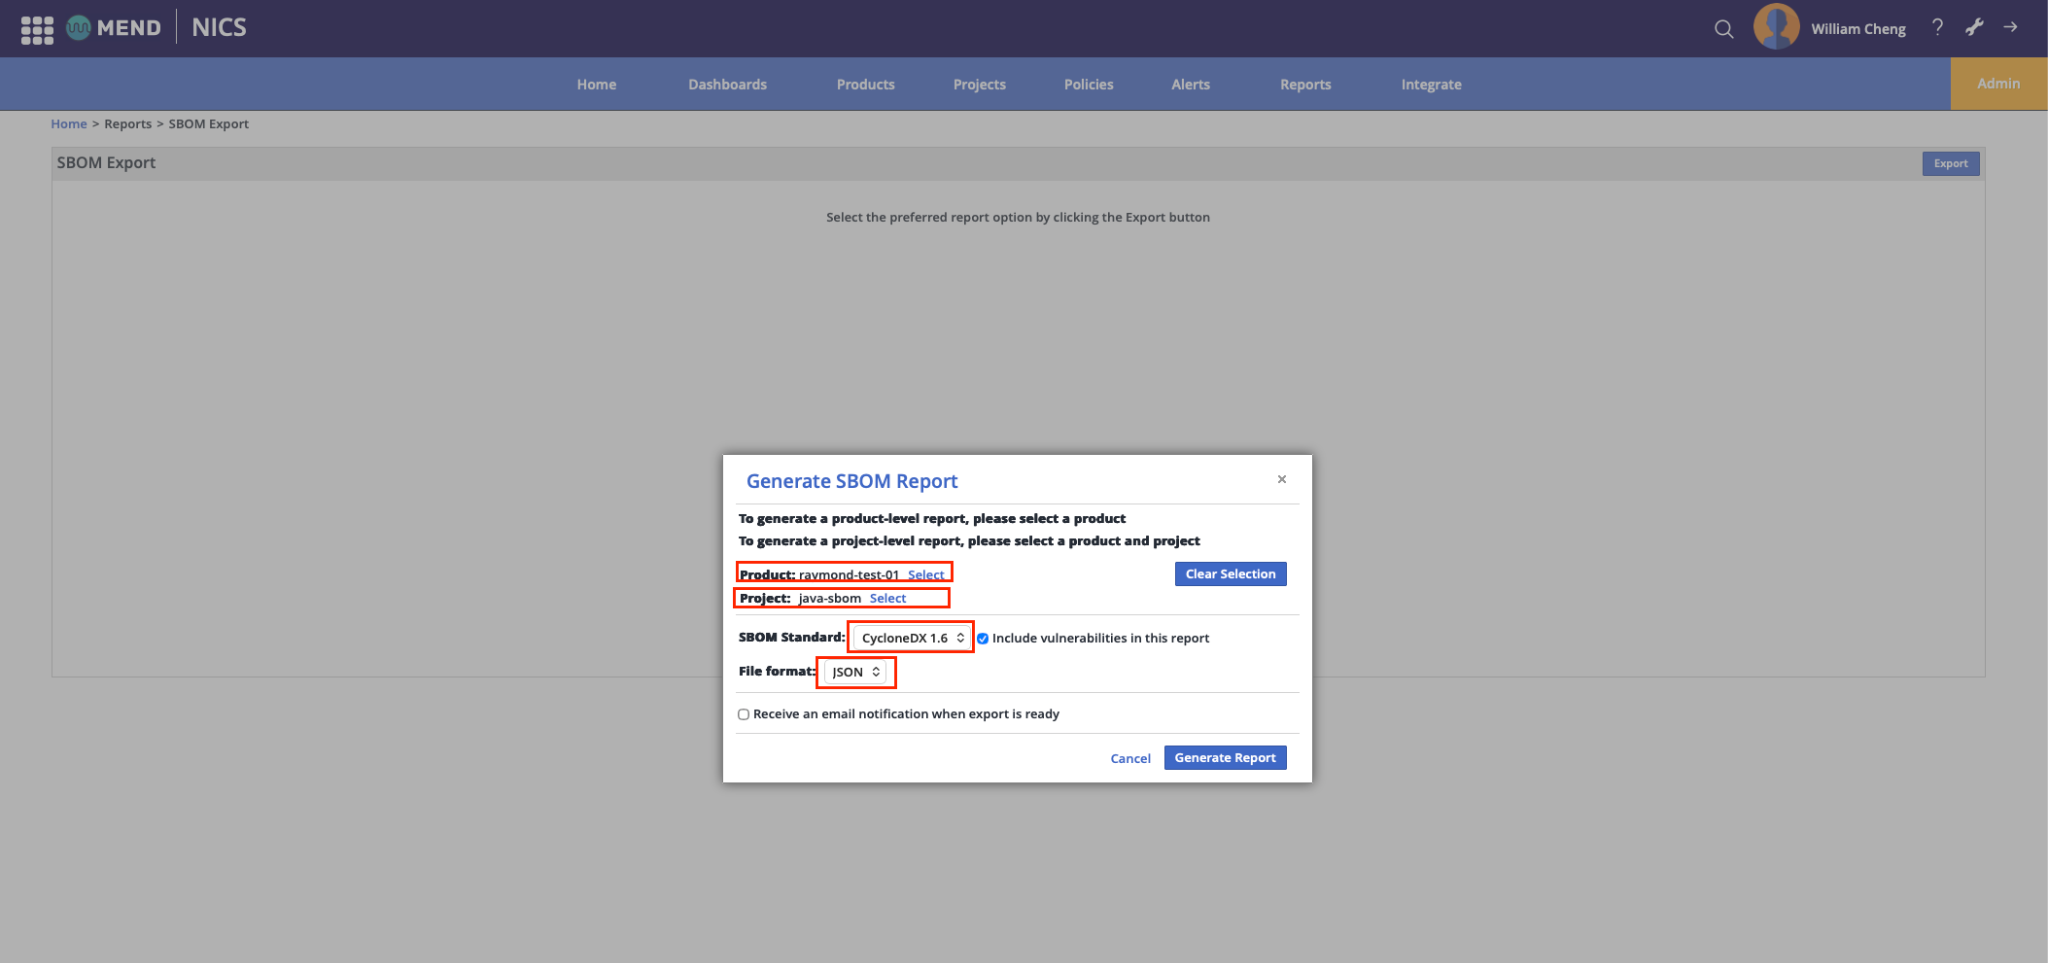Open the Projects menu
This screenshot has width=2048, height=963.
[979, 84]
